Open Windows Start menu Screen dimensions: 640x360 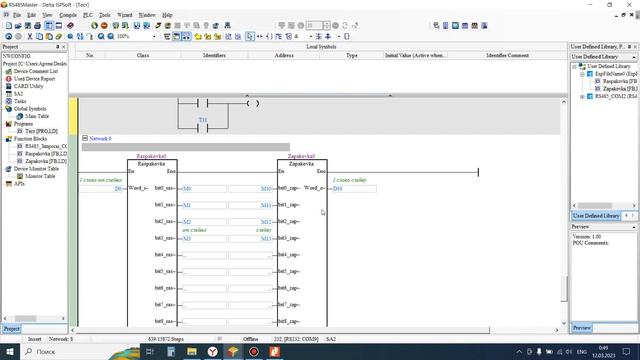click(x=10, y=351)
